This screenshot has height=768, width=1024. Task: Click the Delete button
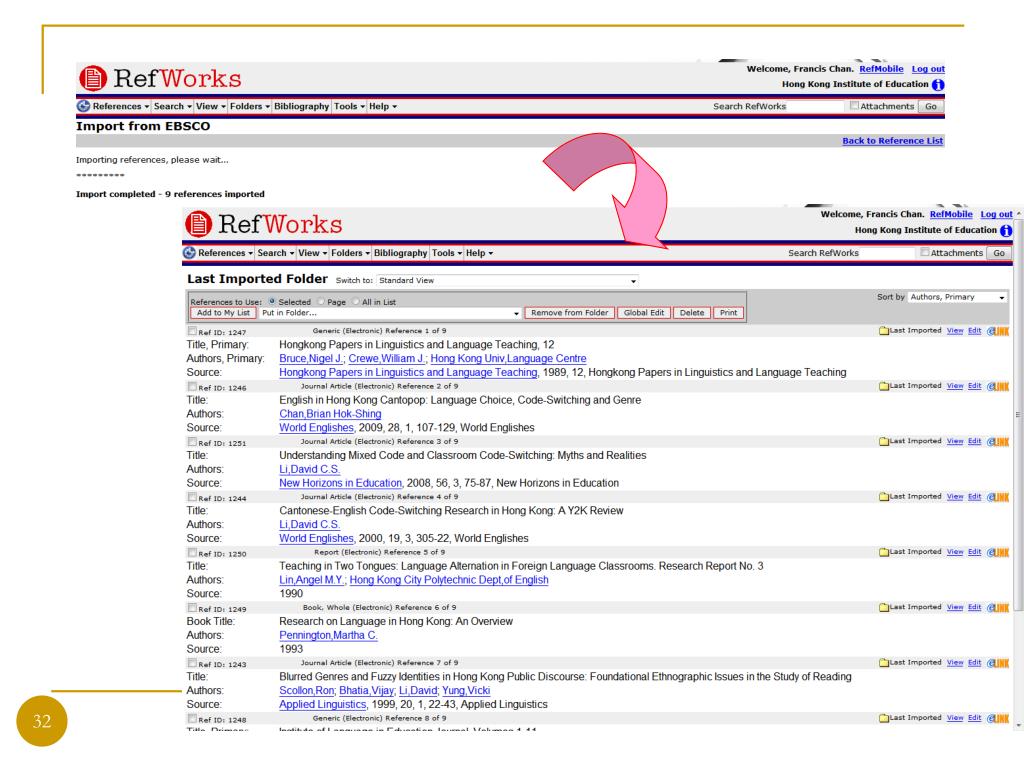[x=692, y=313]
